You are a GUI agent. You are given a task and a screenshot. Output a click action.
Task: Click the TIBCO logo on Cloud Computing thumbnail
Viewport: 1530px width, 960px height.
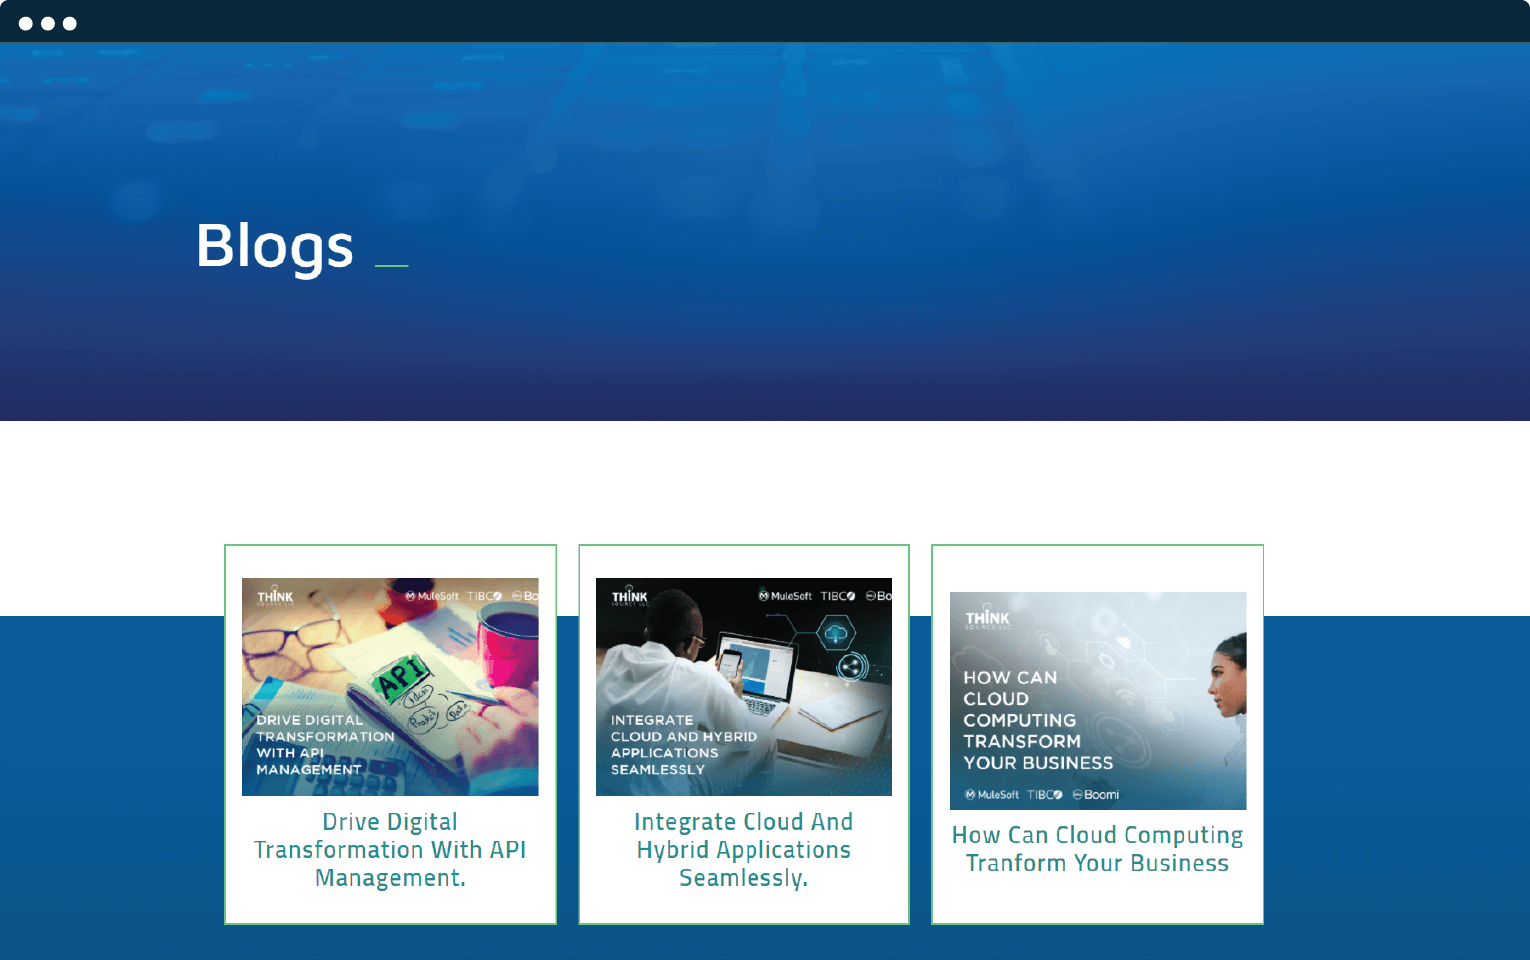[x=1045, y=795]
